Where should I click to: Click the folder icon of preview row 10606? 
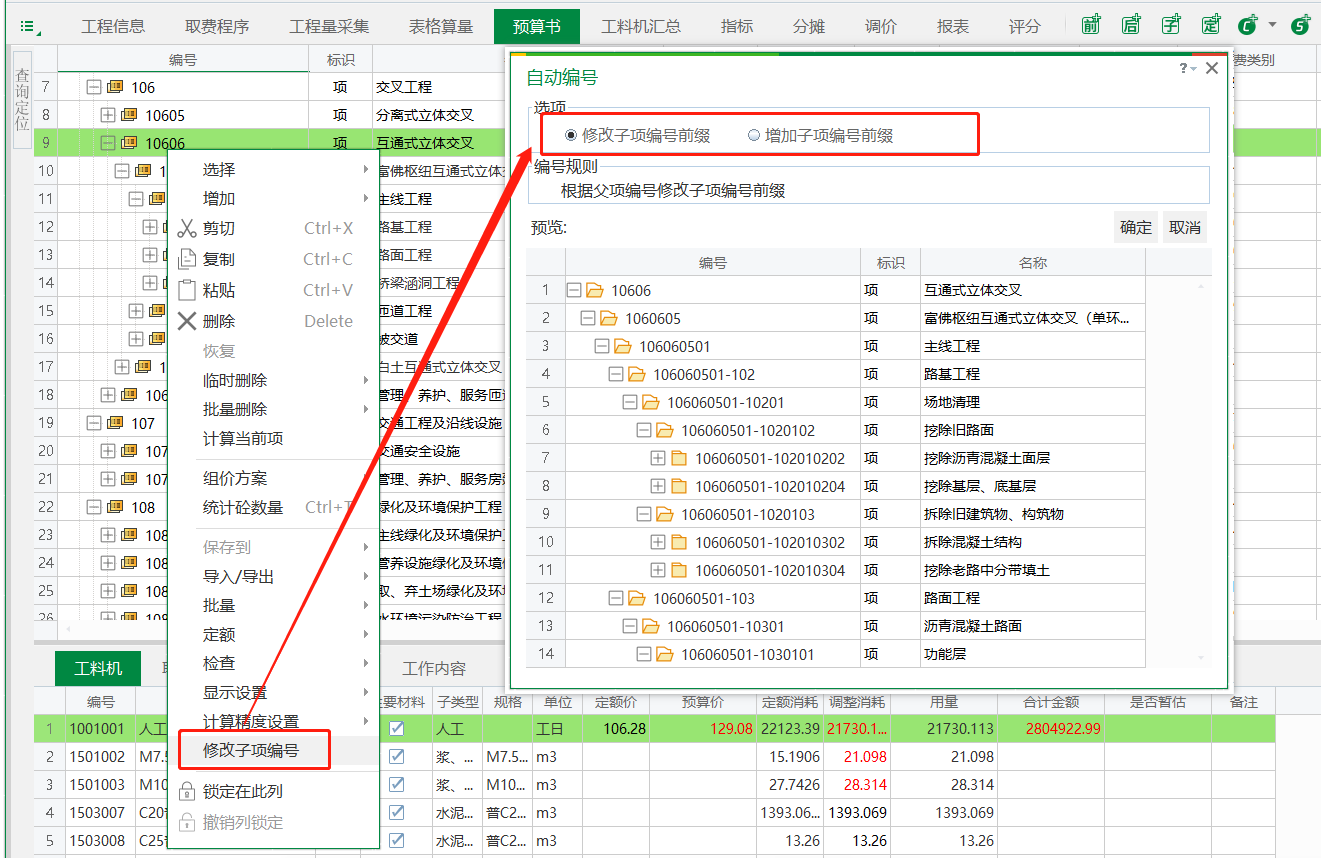595,291
